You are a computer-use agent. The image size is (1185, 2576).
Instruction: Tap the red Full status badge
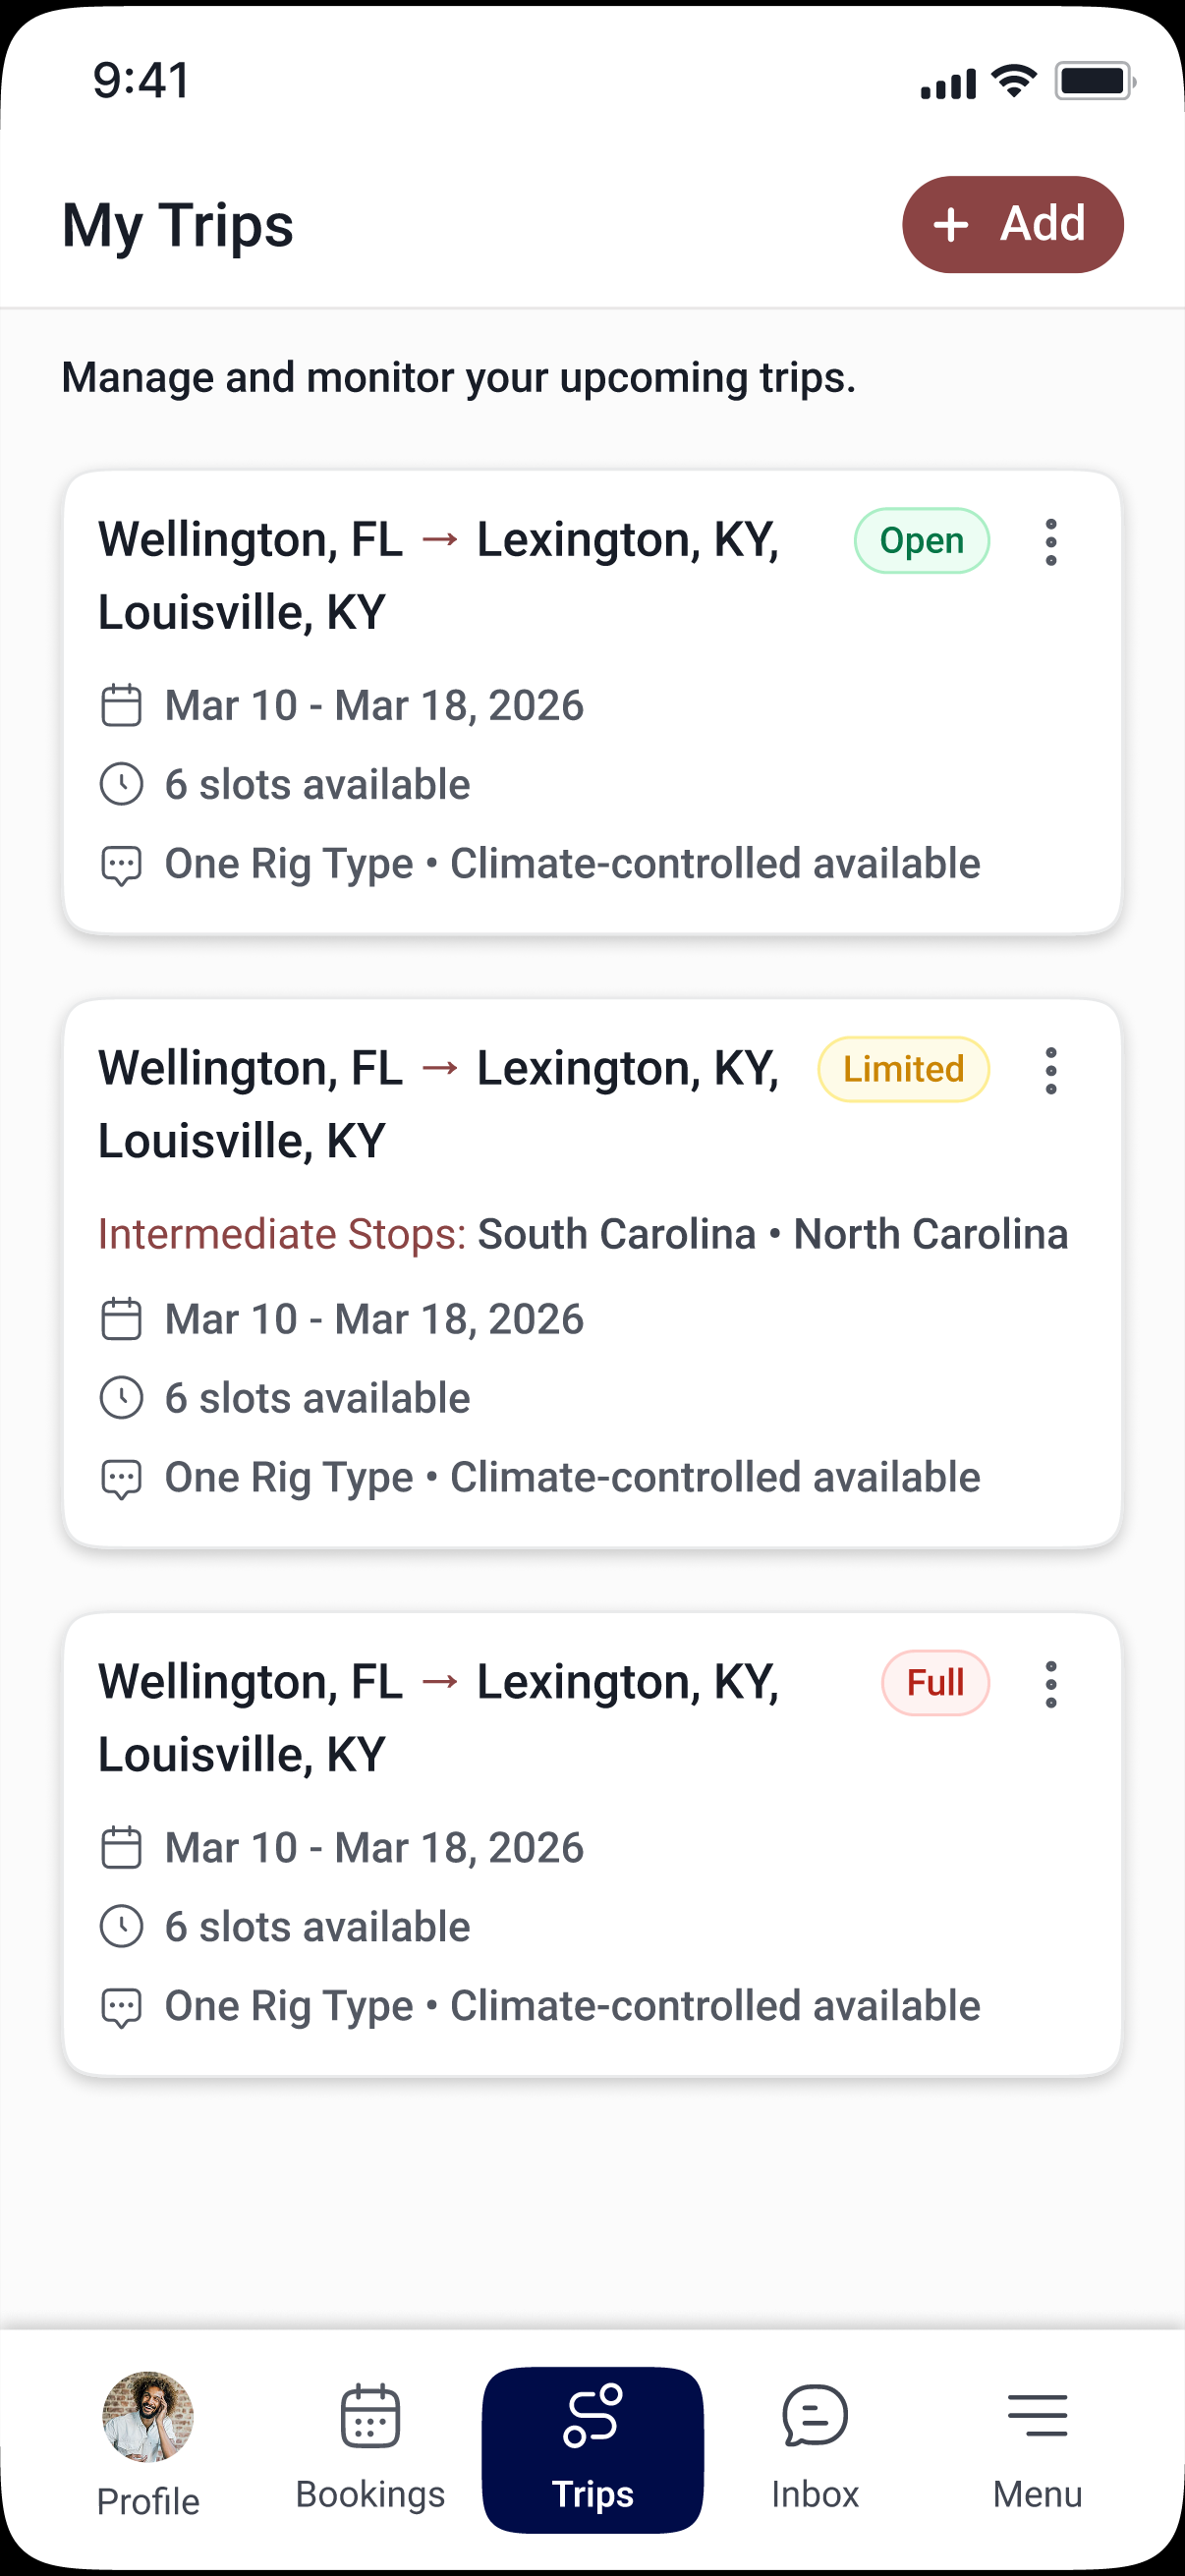click(x=935, y=1683)
